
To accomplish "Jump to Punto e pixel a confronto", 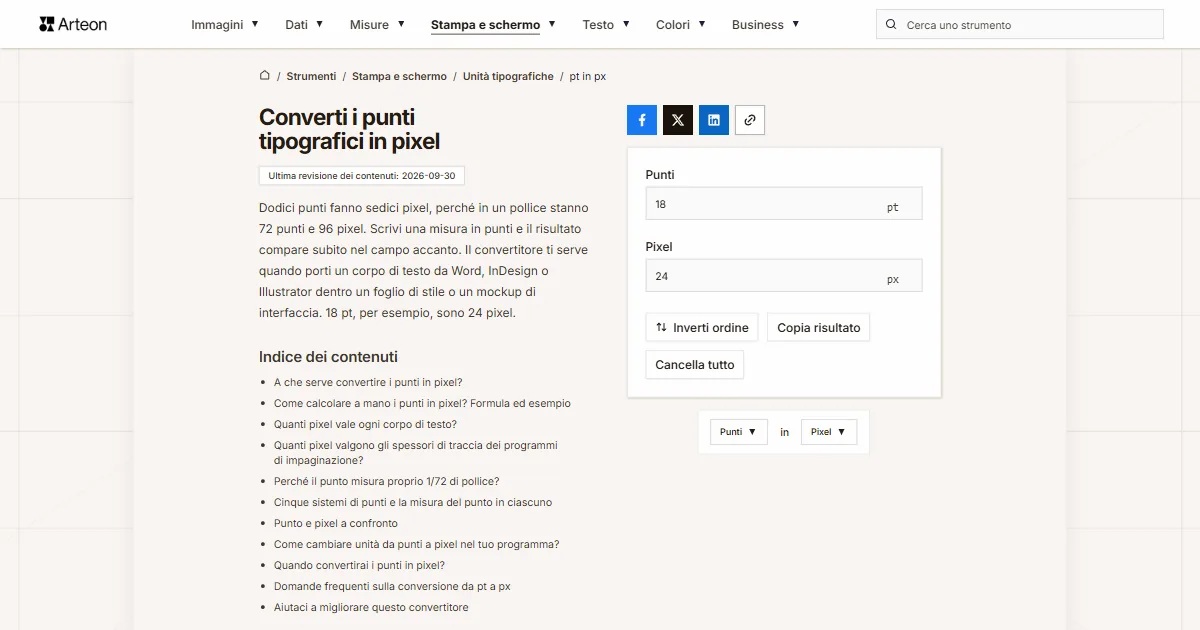I will tap(336, 523).
